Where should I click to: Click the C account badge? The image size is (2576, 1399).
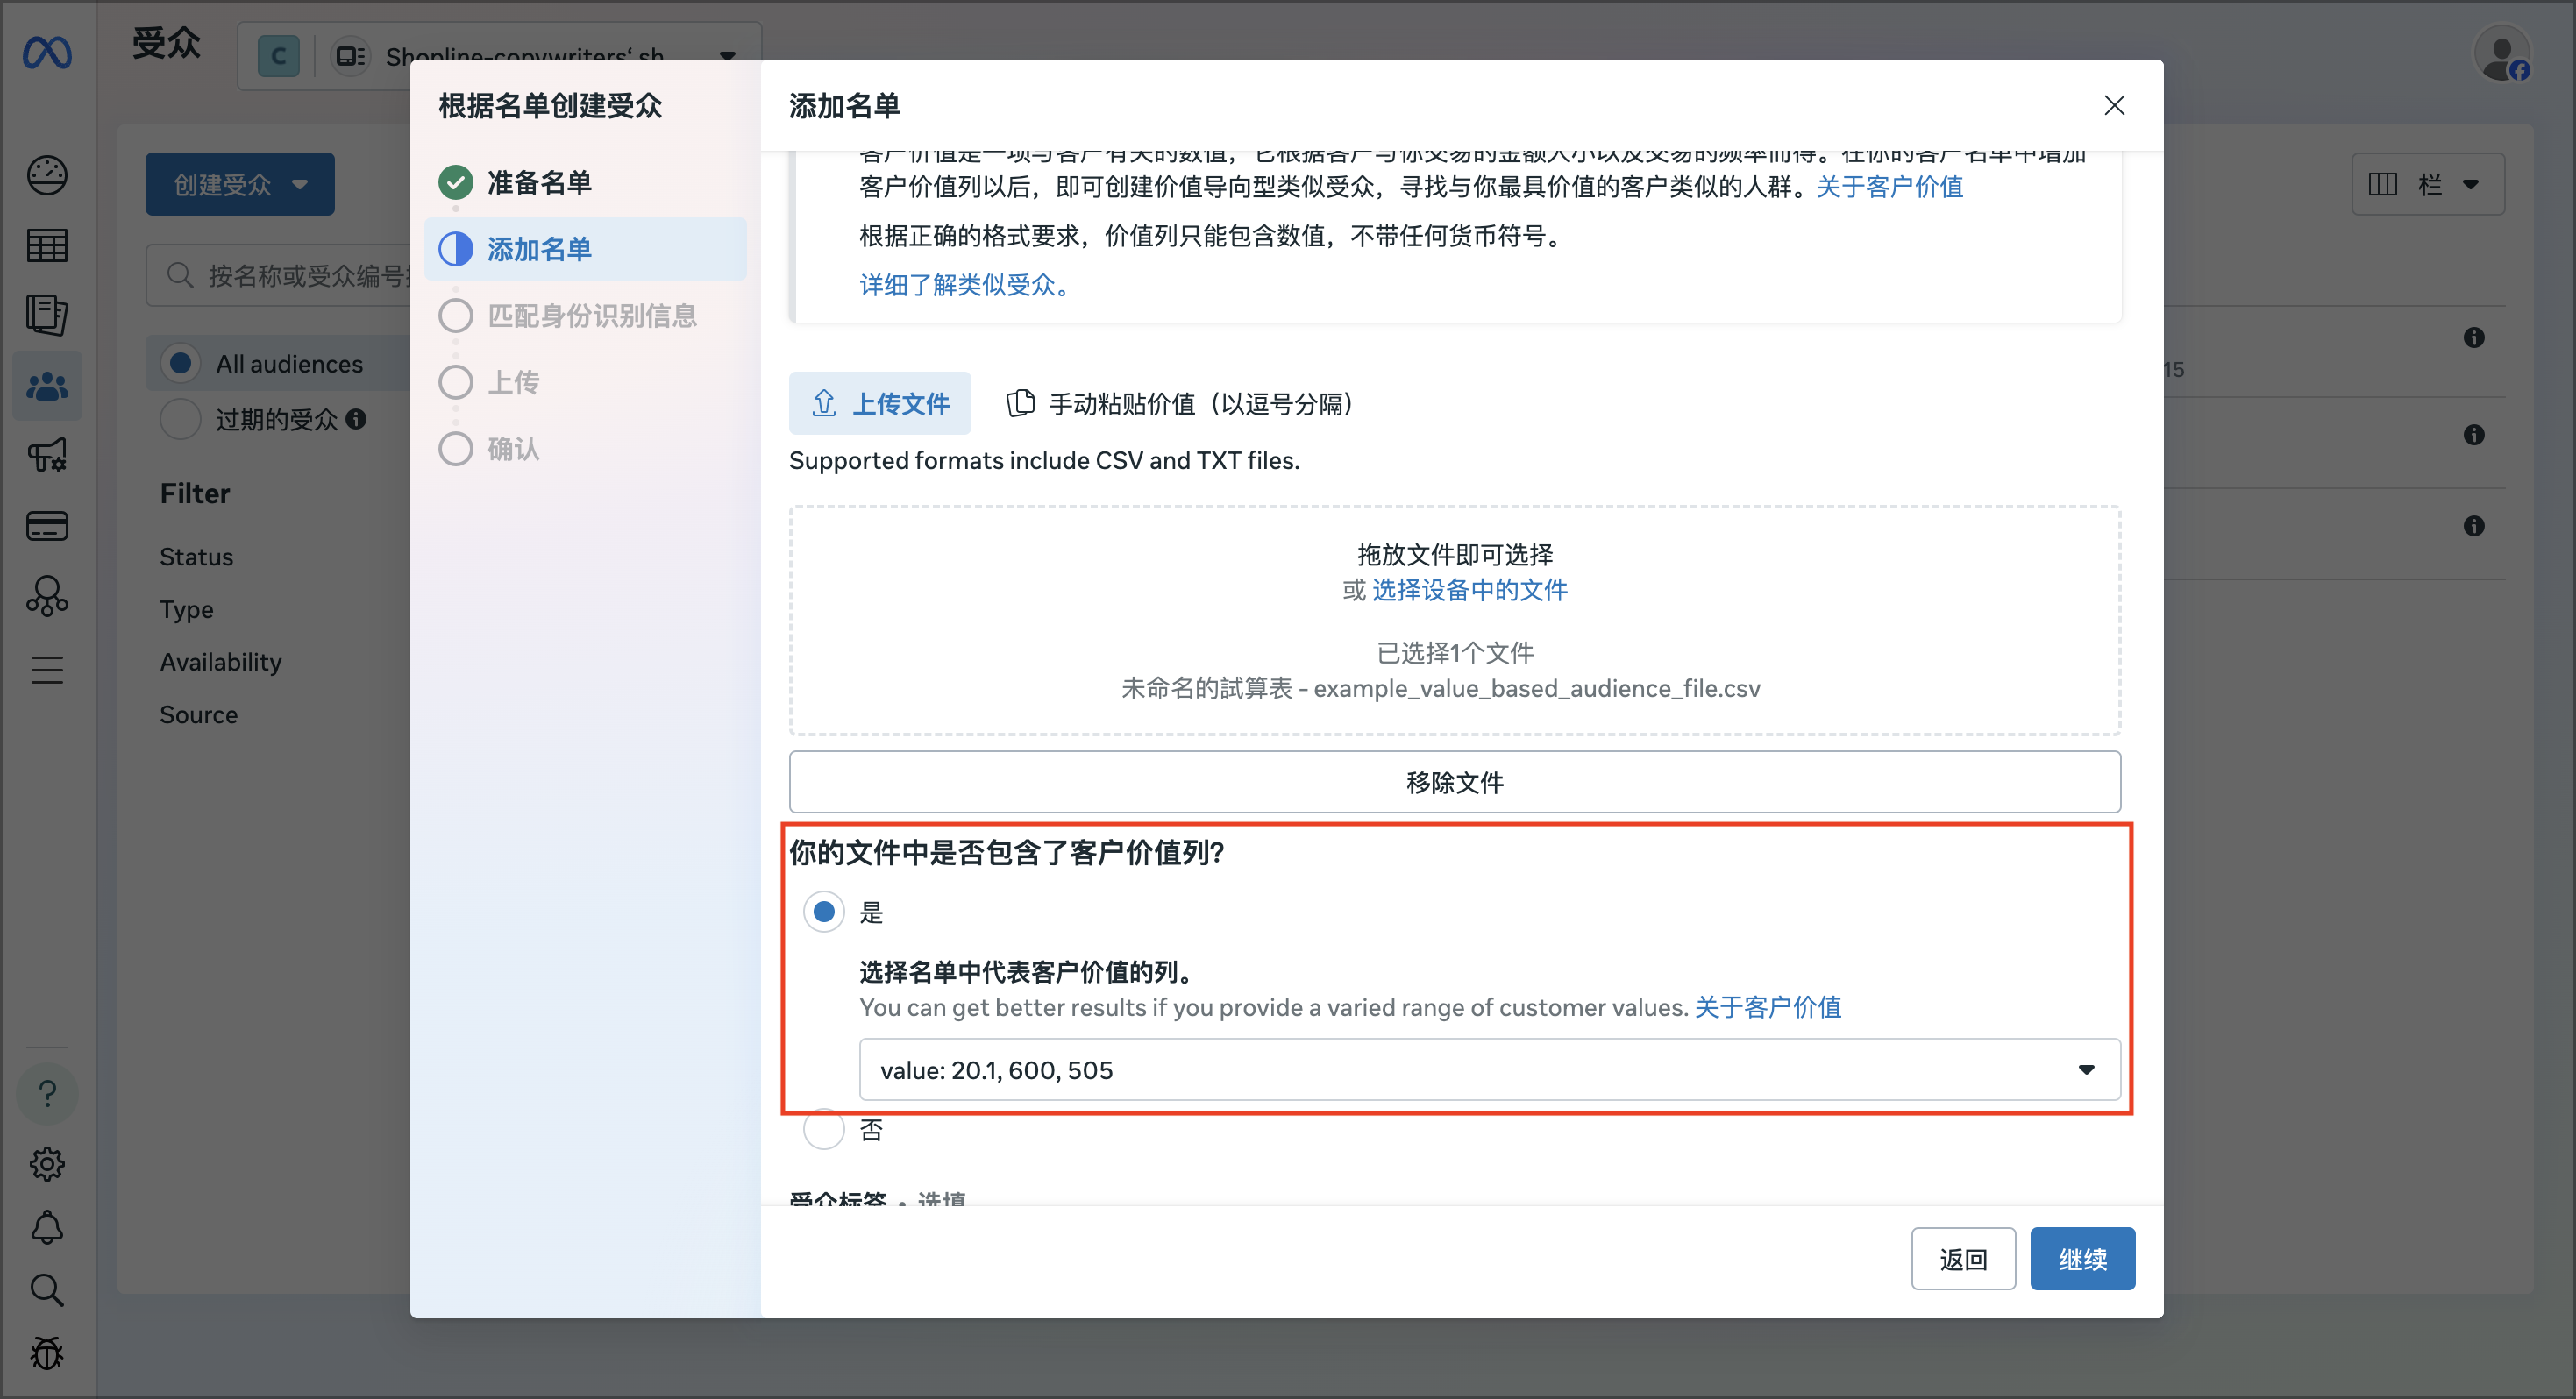(278, 56)
